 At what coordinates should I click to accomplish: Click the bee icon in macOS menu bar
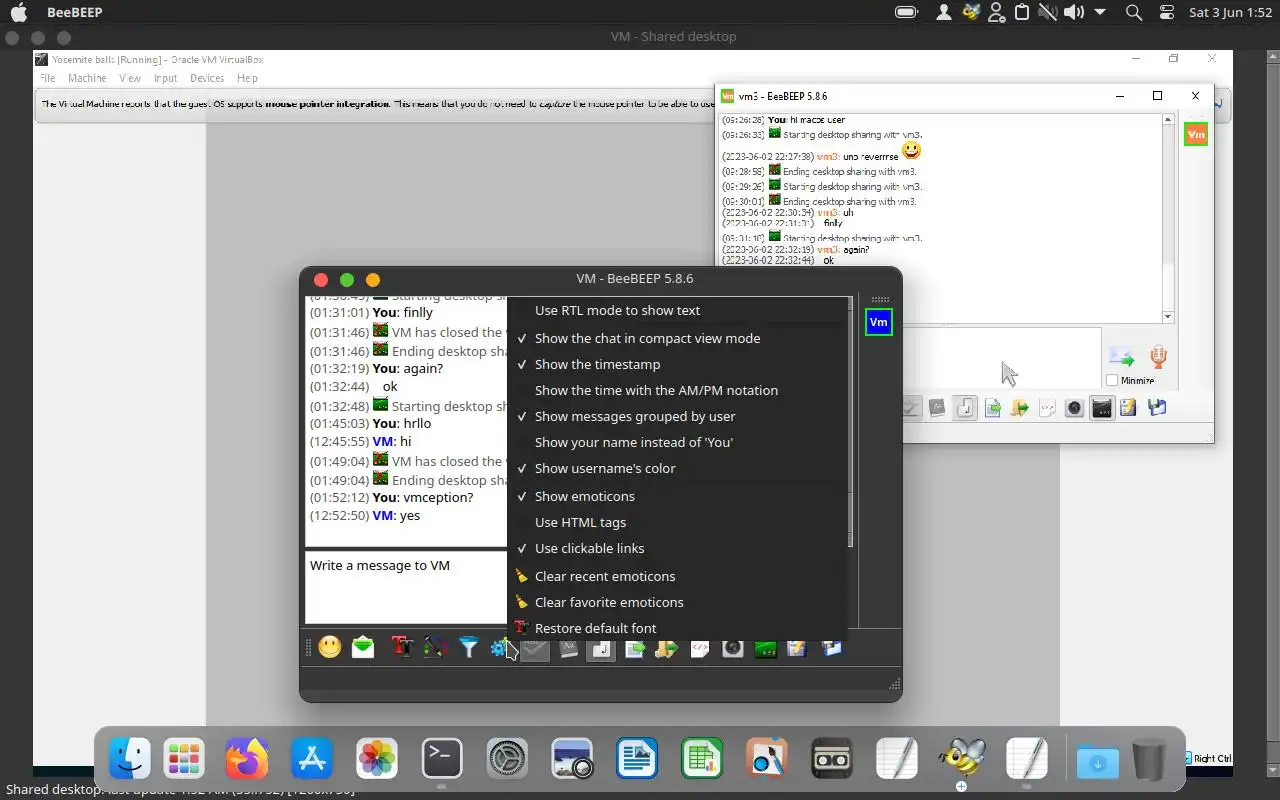pyautogui.click(x=970, y=13)
